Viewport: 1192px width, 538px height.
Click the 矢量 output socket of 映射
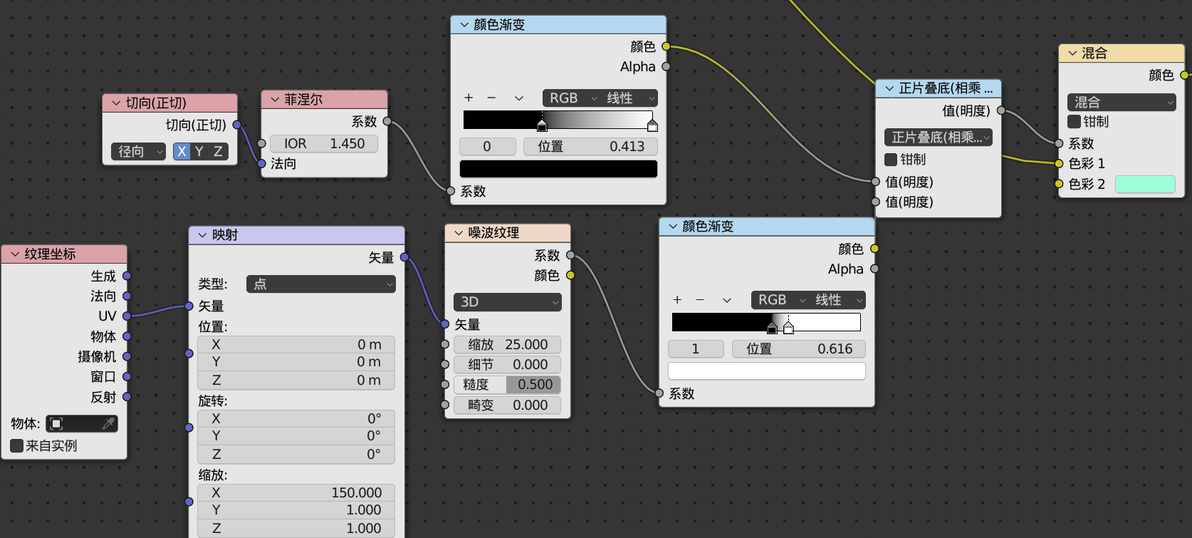pos(404,258)
